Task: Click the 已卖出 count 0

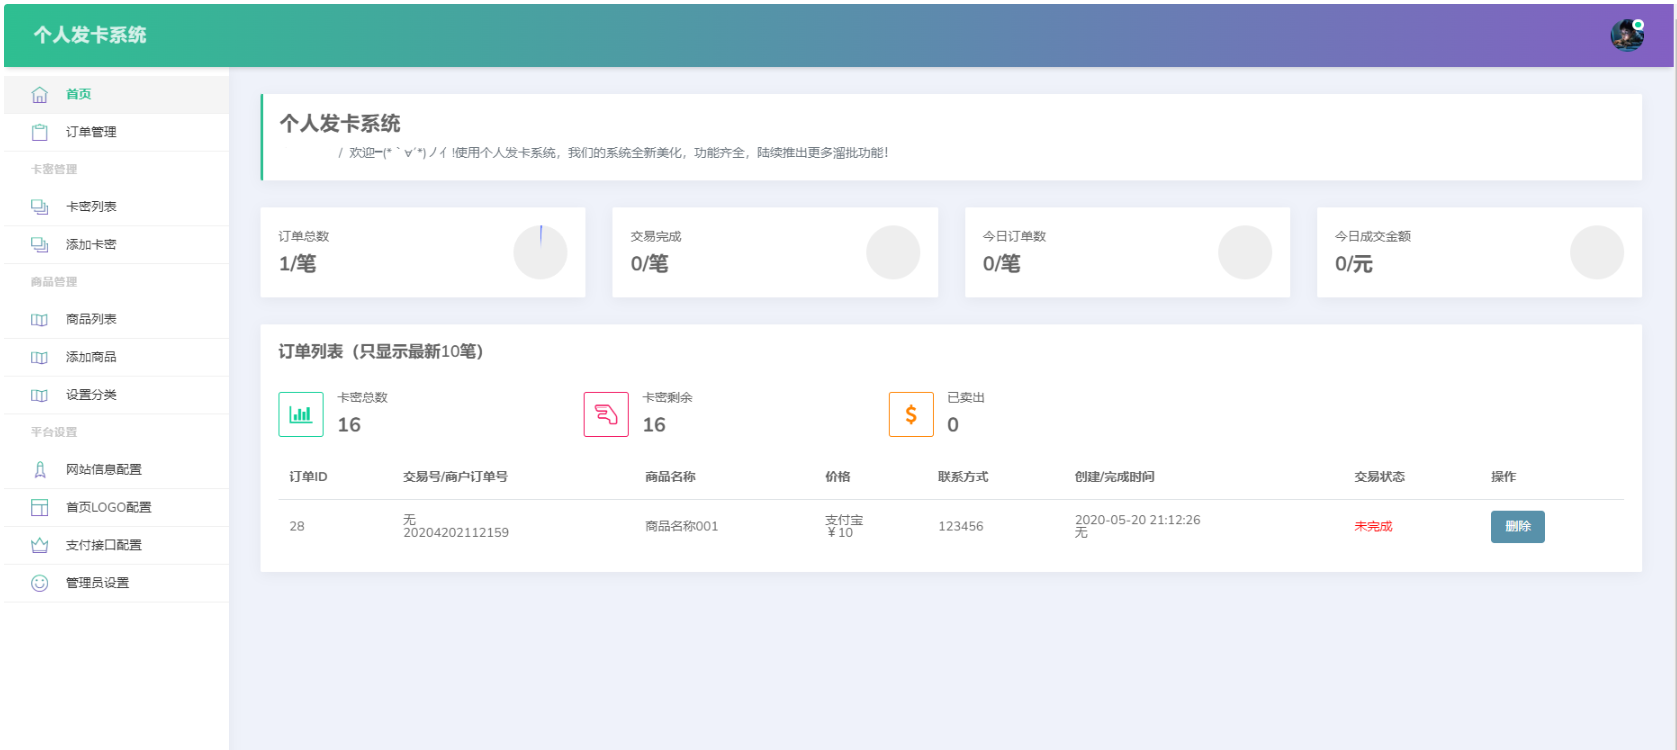Action: click(953, 425)
